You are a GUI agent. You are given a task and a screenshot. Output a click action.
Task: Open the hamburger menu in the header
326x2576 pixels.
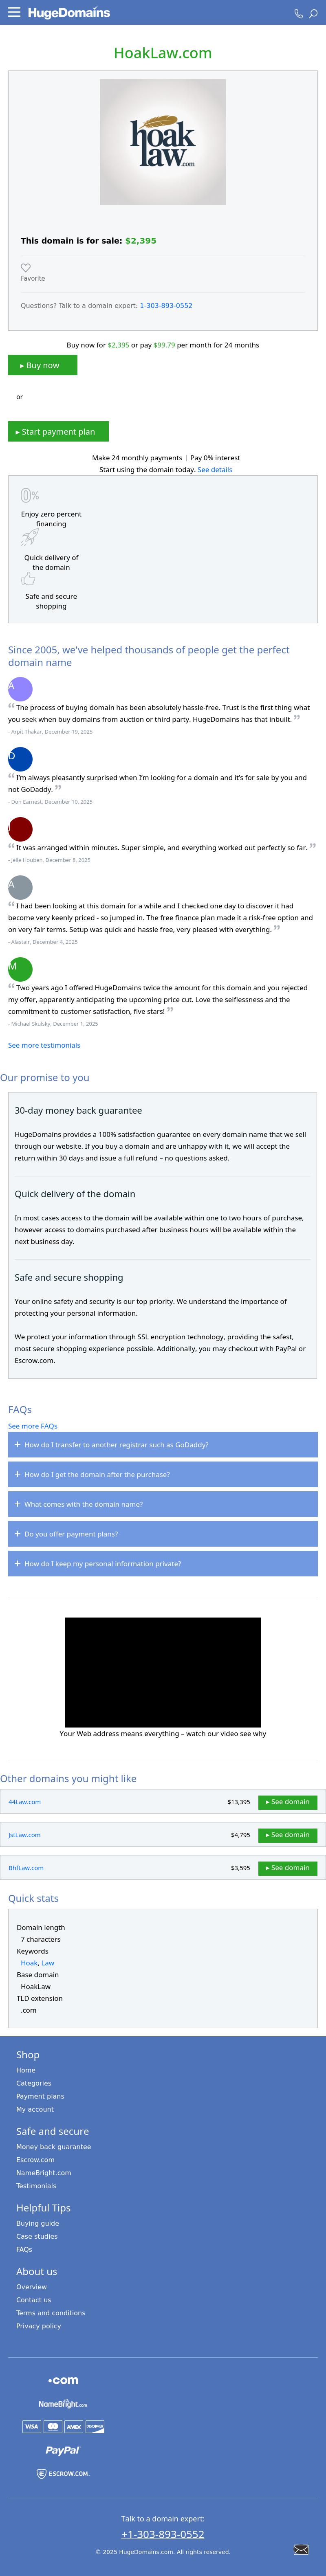pyautogui.click(x=14, y=13)
